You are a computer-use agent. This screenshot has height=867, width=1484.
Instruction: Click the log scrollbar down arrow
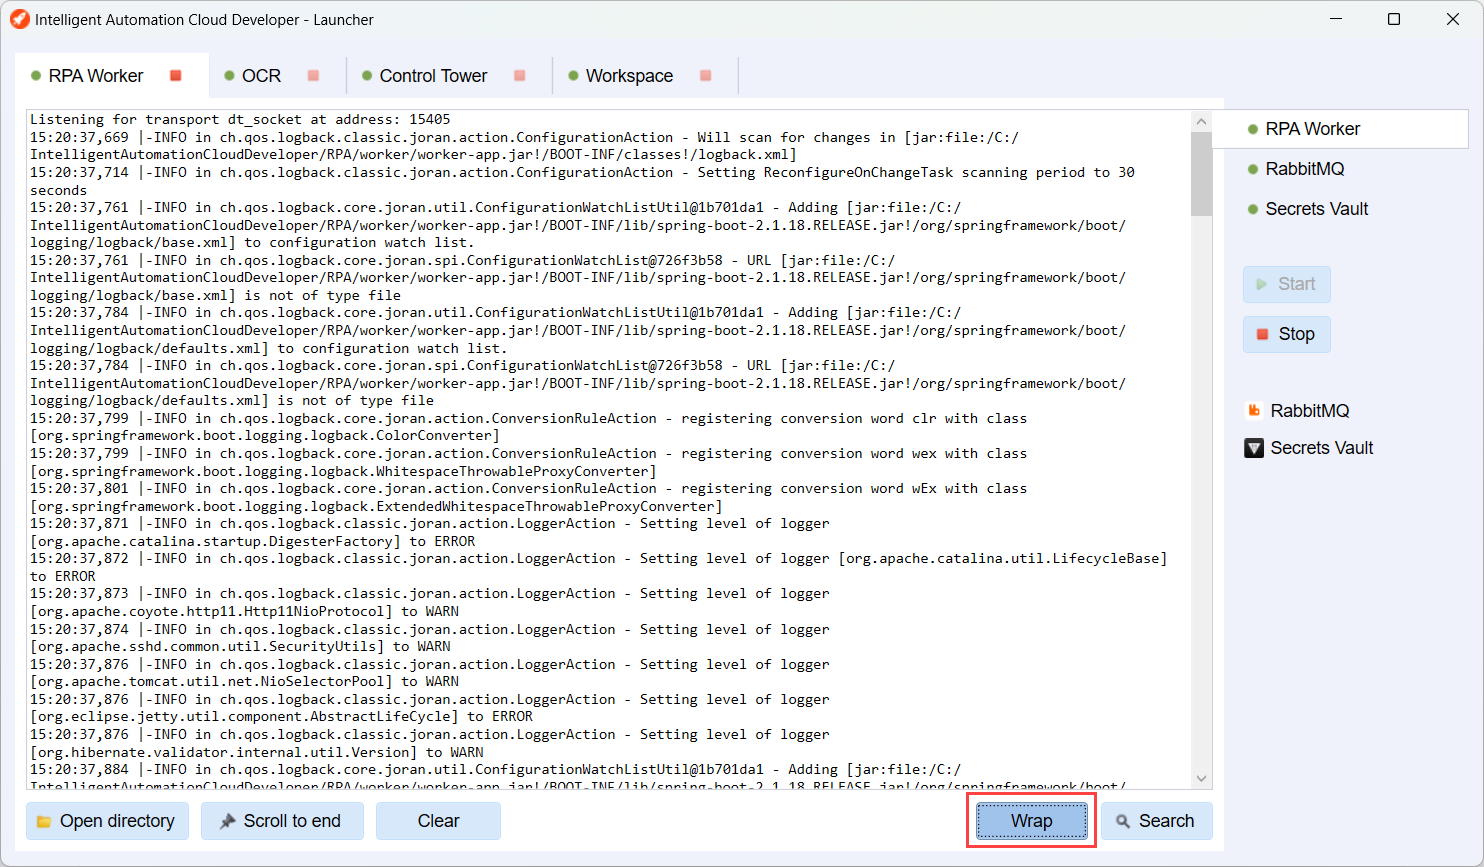[x=1202, y=779]
